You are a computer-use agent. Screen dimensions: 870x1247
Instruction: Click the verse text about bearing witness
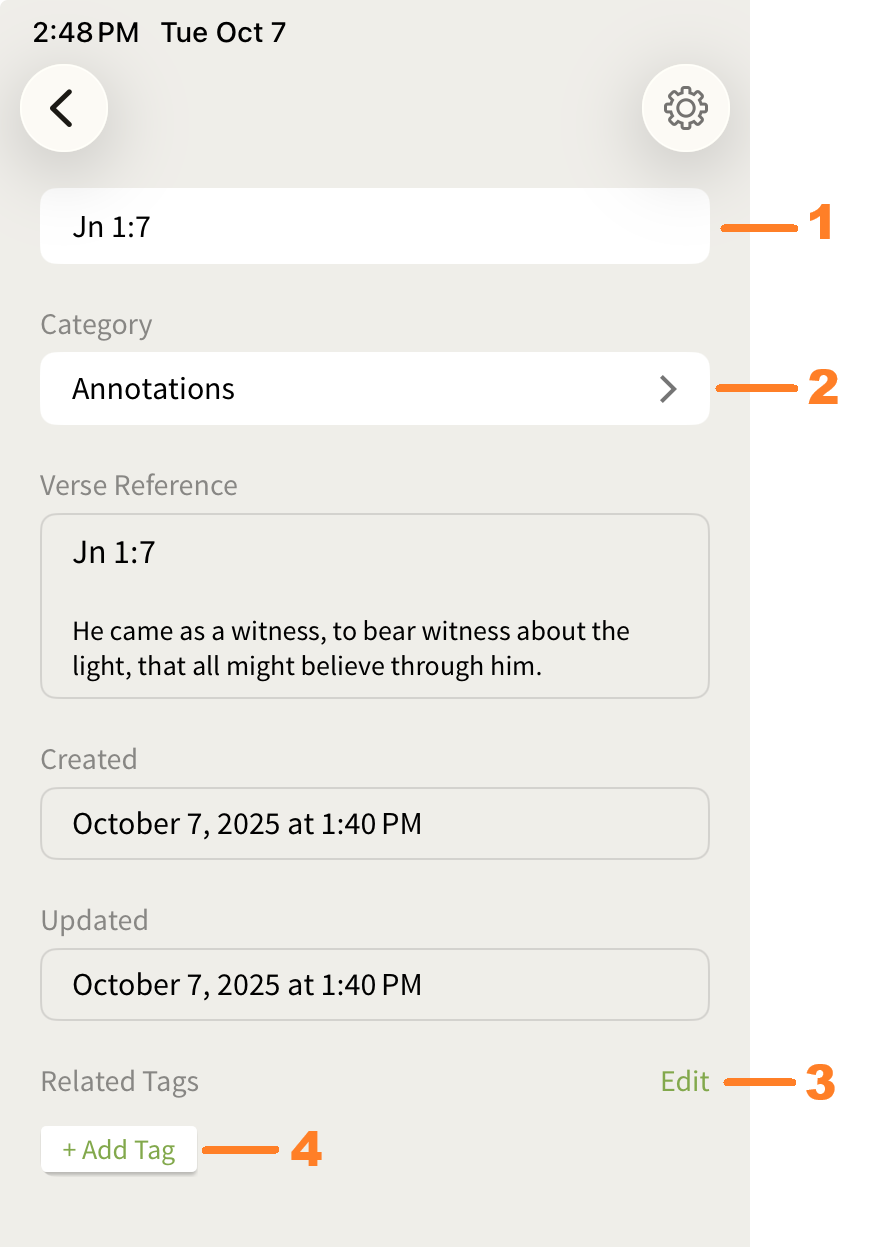pyautogui.click(x=350, y=648)
